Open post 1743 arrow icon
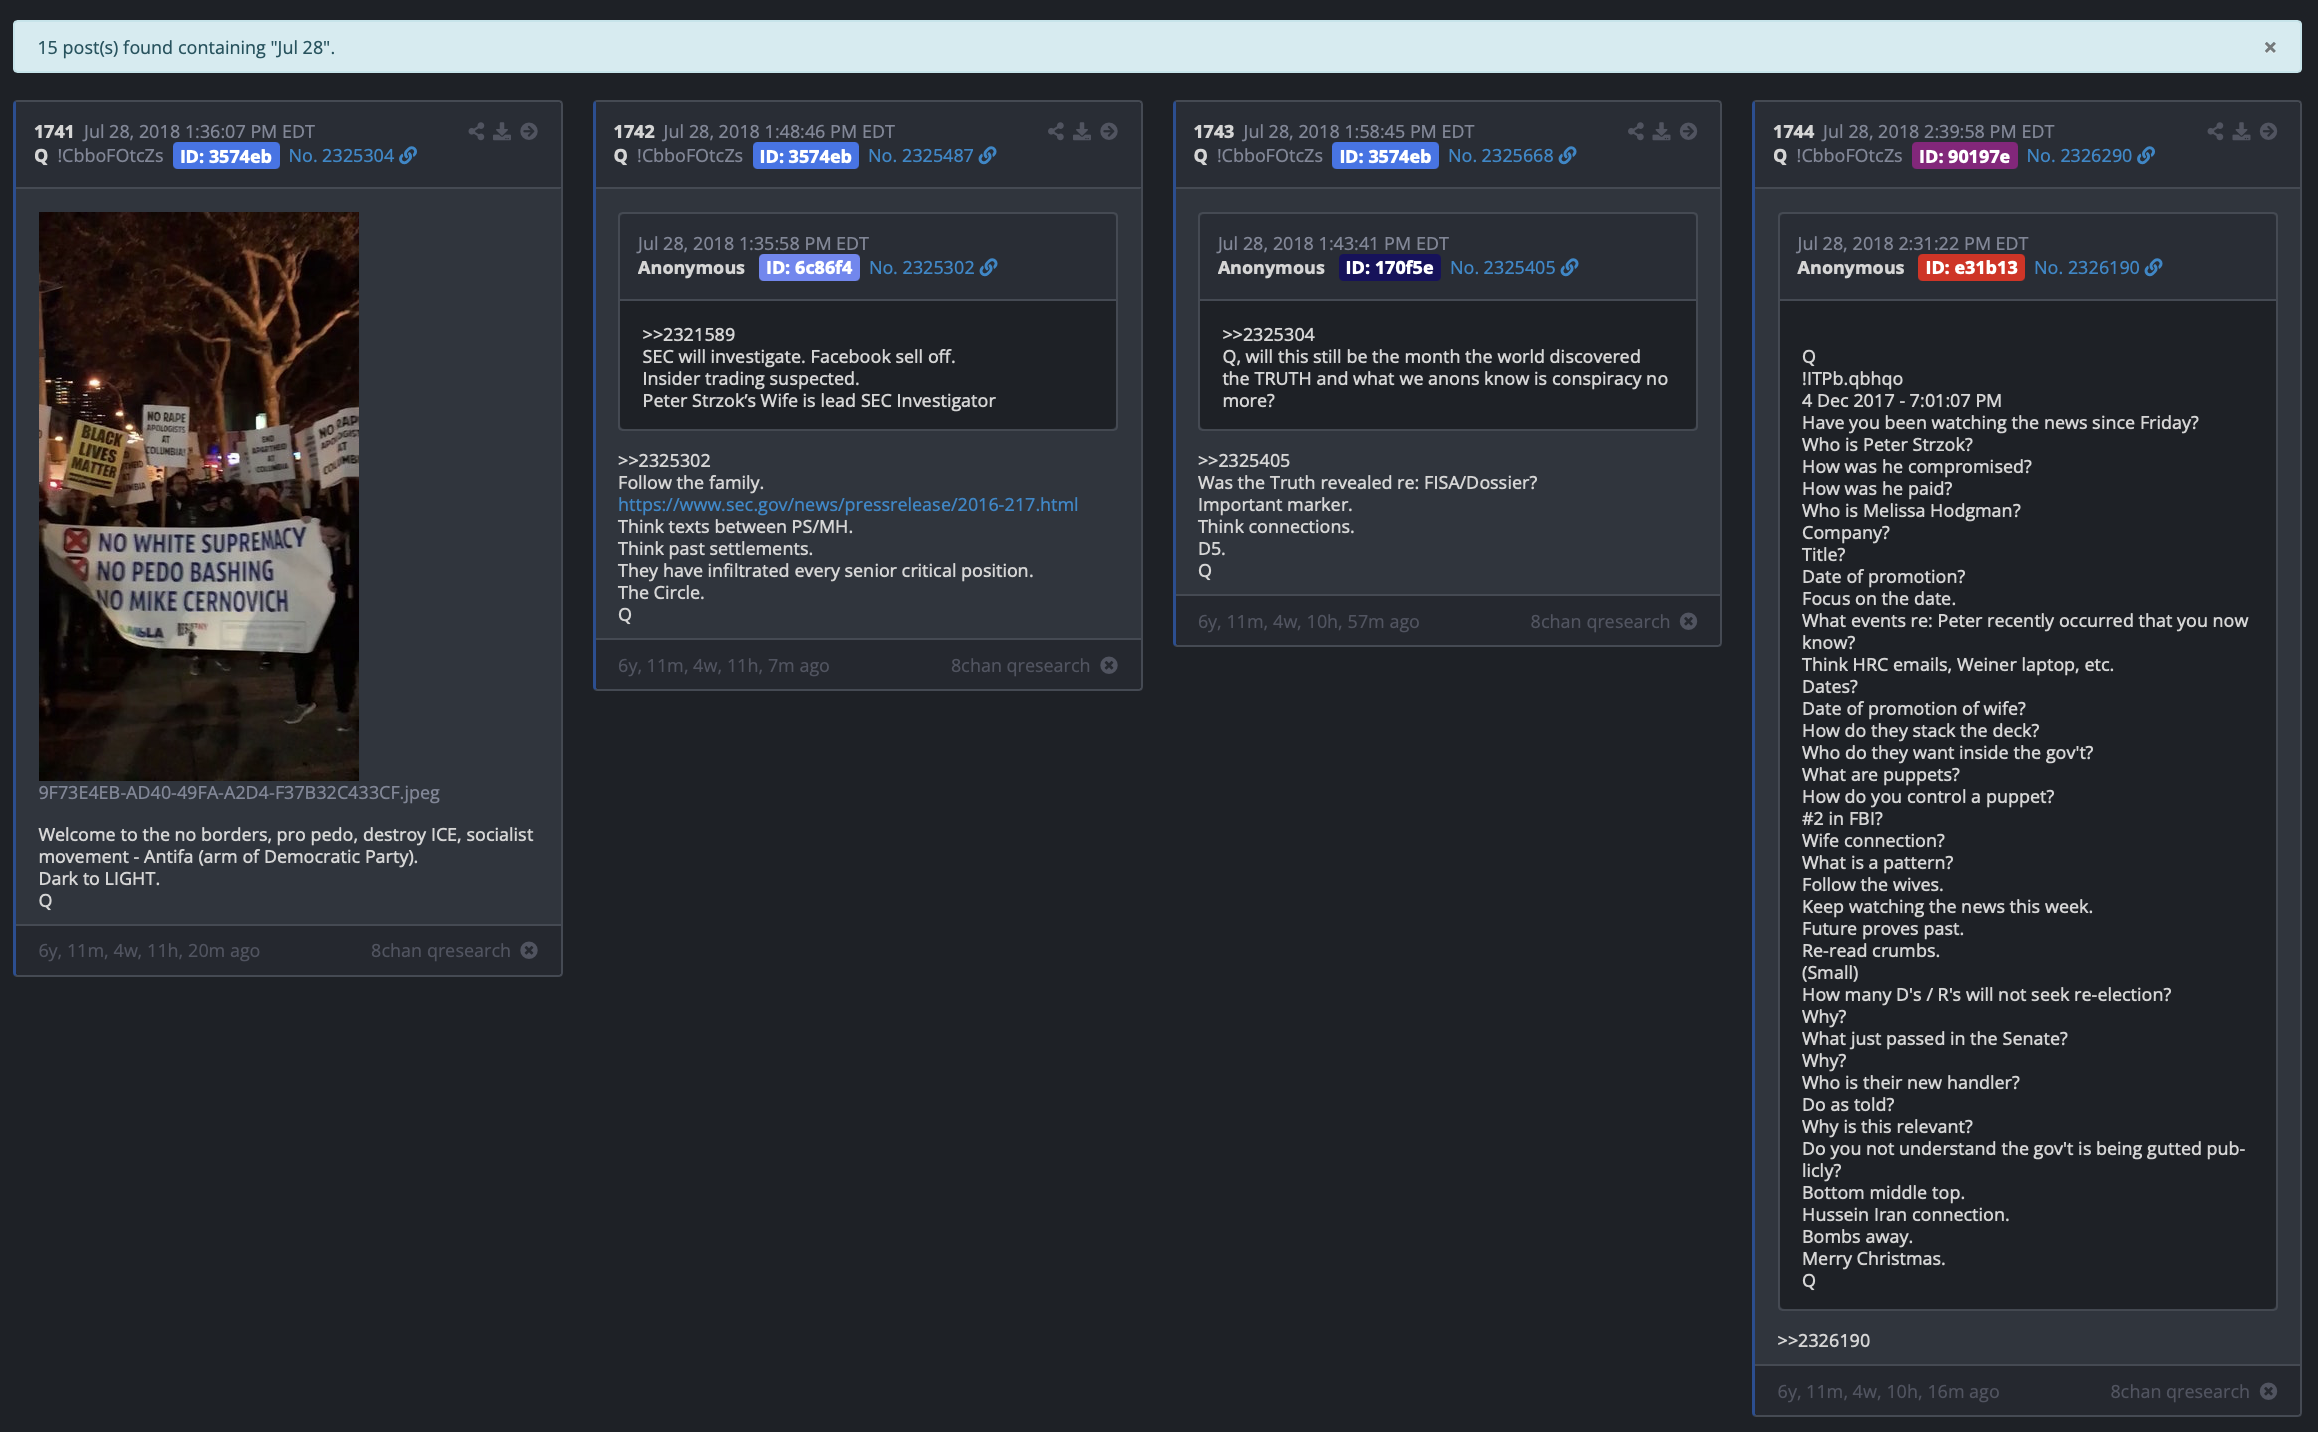 point(1689,131)
